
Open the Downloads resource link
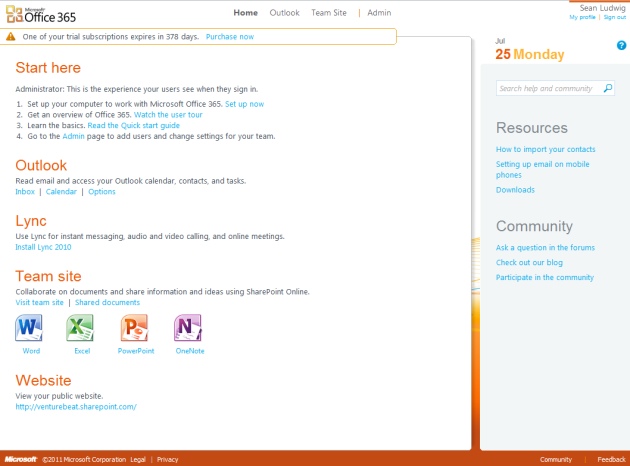click(x=515, y=190)
